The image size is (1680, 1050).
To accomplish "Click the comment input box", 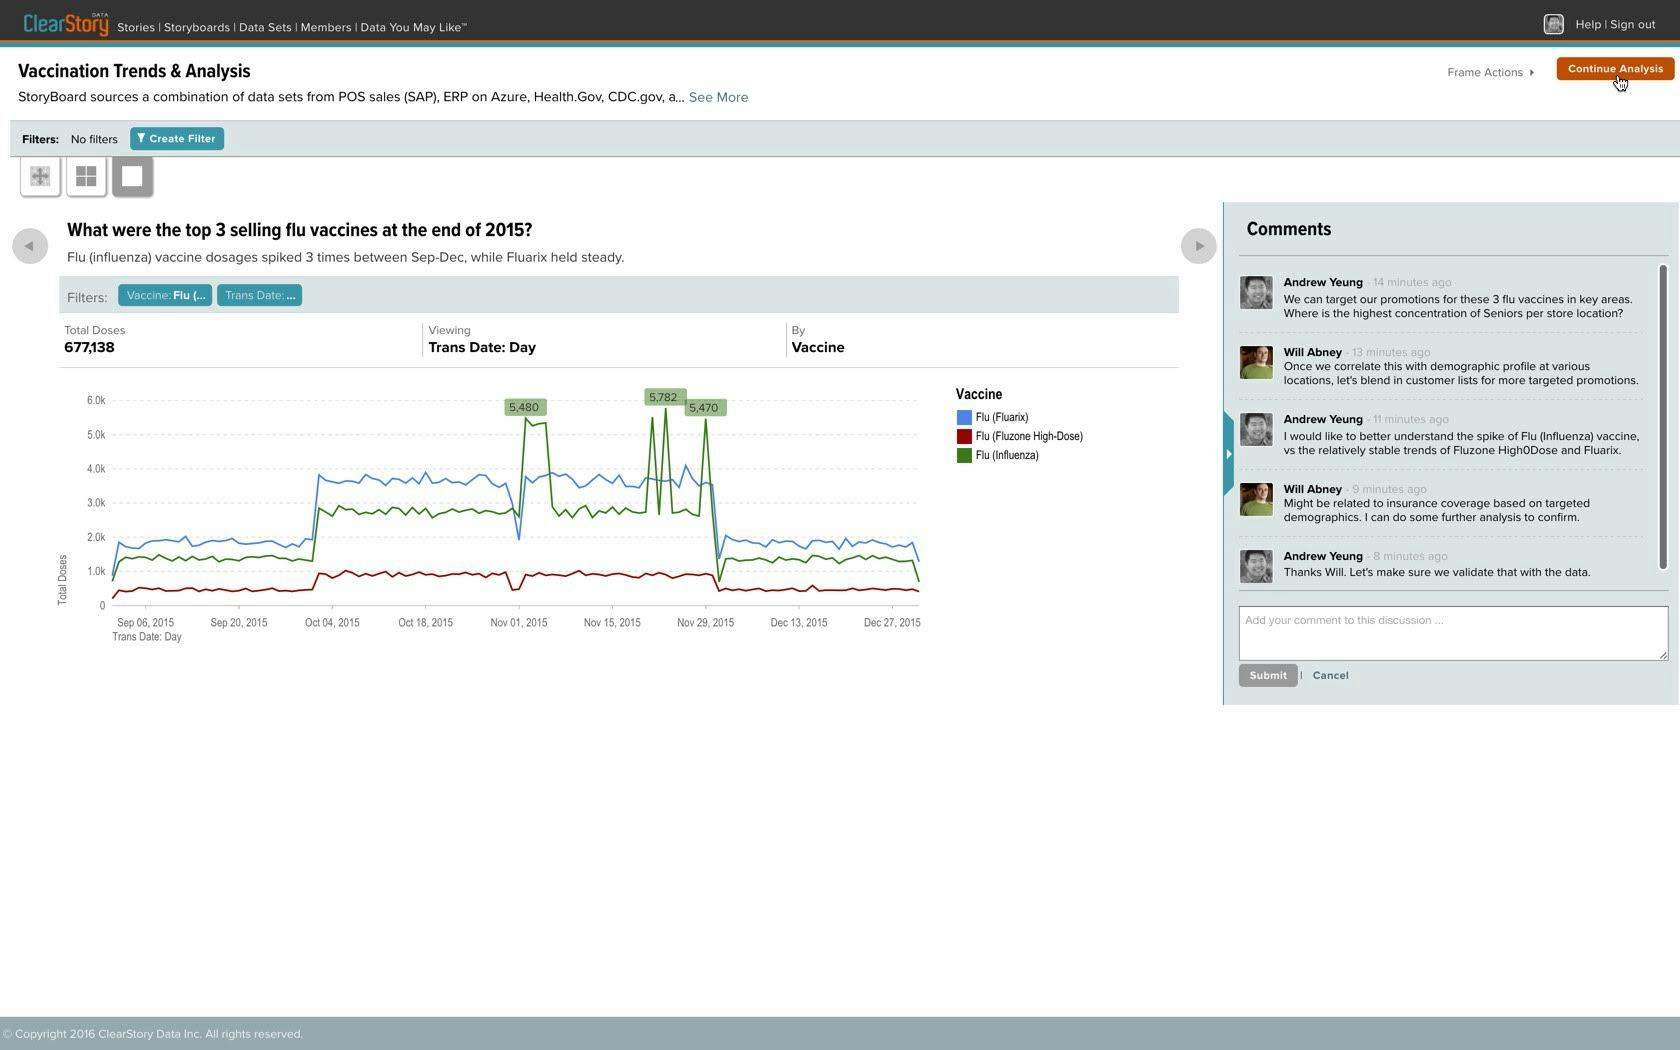I will [1452, 632].
